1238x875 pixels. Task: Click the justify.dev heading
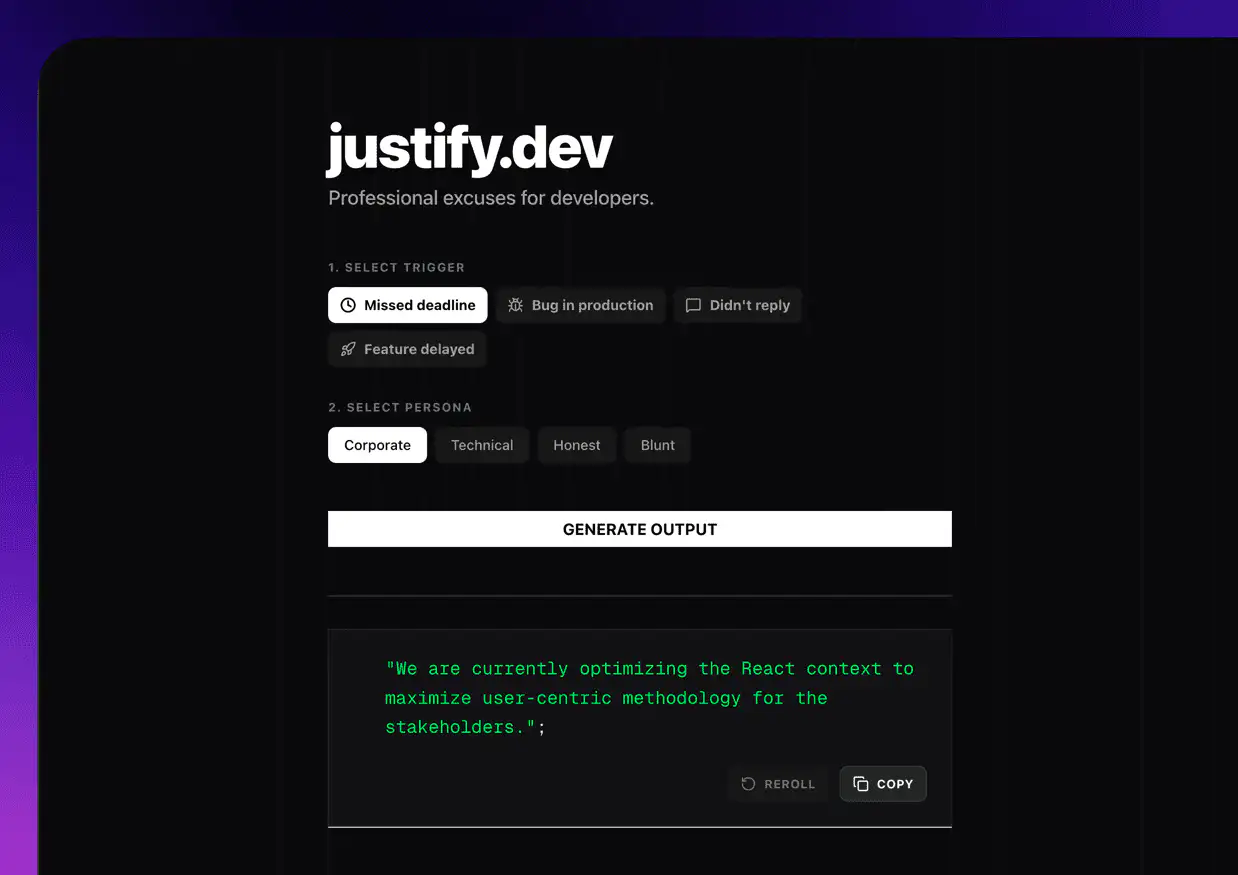[470, 148]
